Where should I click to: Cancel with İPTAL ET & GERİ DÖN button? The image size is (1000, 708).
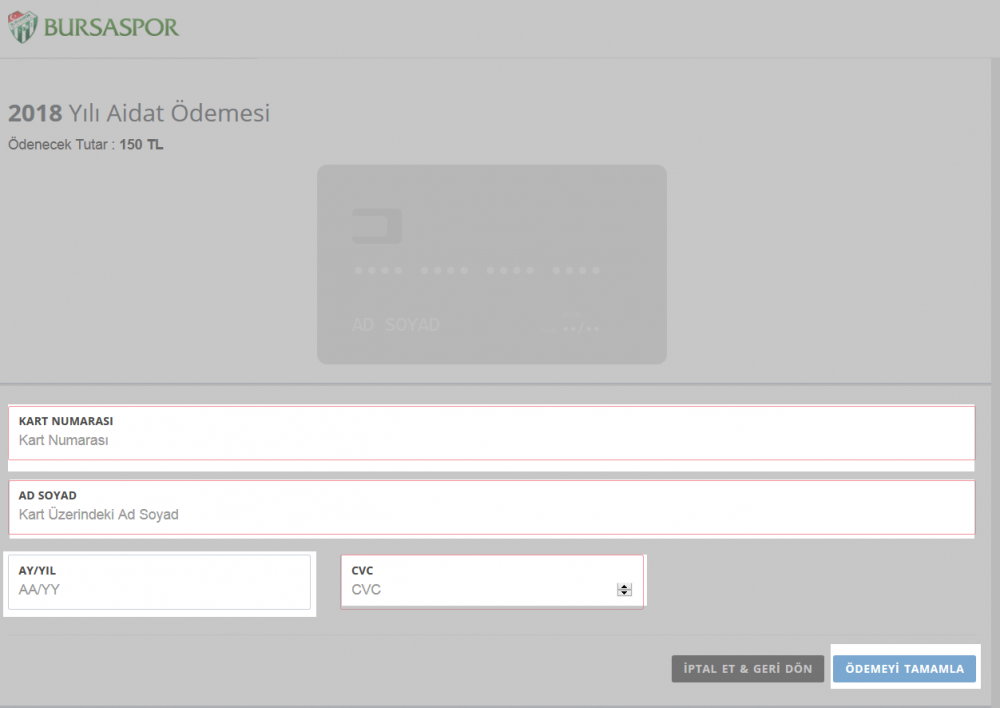click(748, 669)
